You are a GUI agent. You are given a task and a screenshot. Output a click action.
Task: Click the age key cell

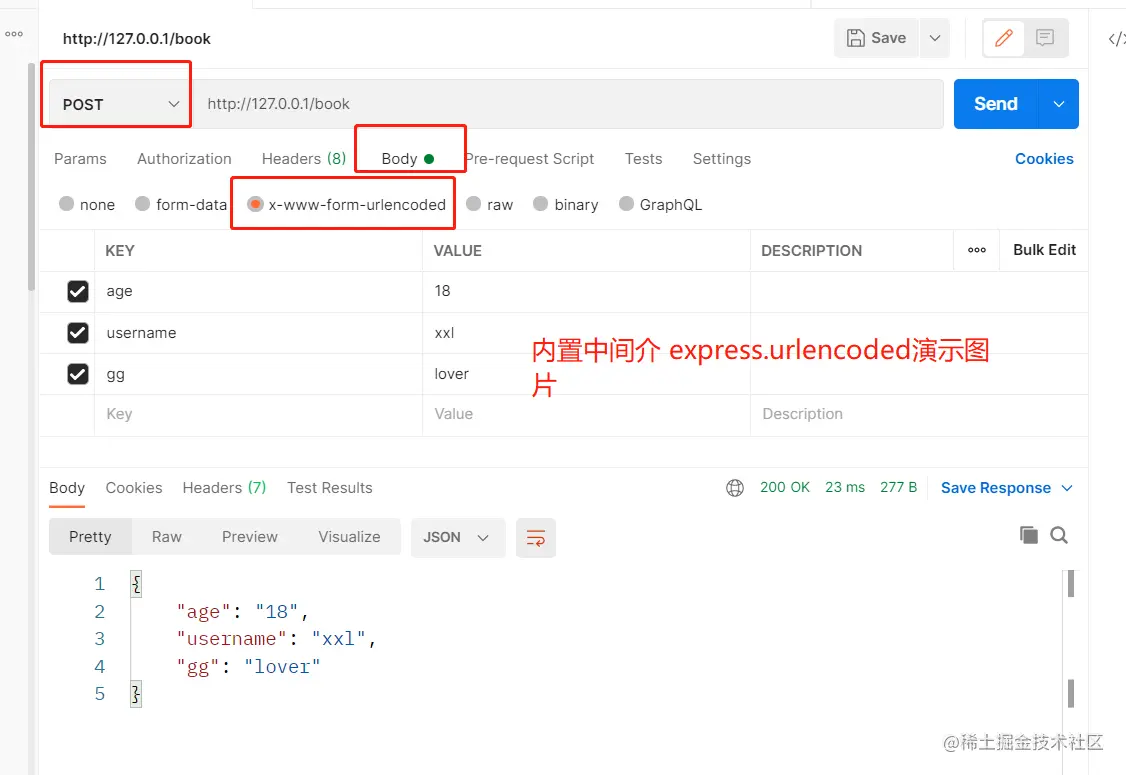(259, 292)
